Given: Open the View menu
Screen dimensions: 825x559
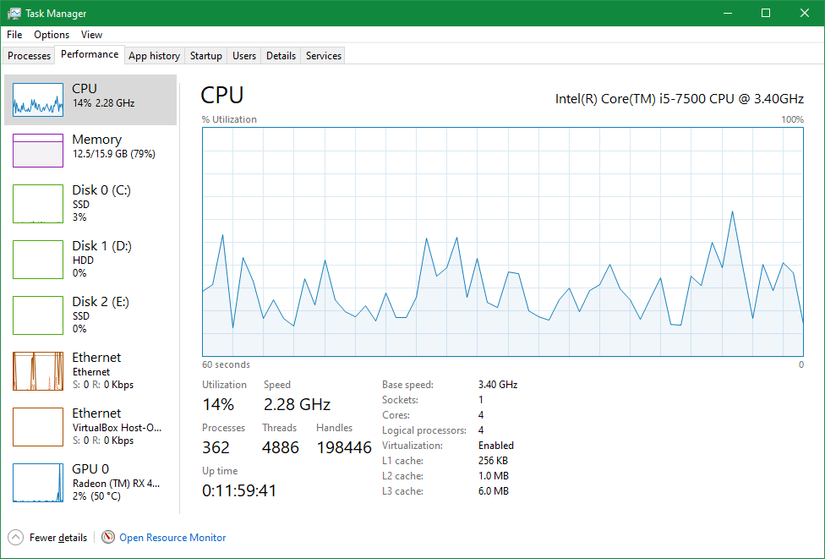Looking at the screenshot, I should click(x=92, y=35).
